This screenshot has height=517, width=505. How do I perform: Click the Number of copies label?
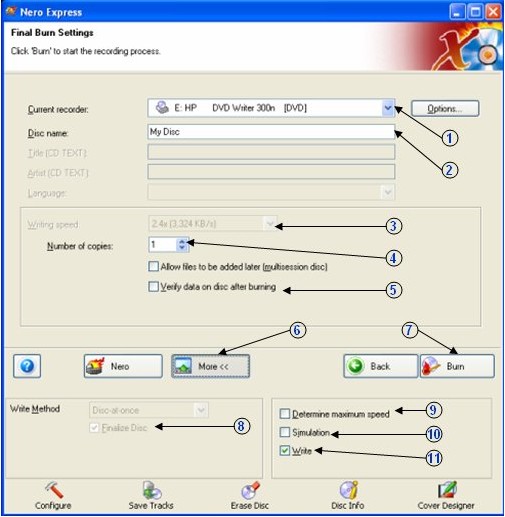(x=80, y=246)
